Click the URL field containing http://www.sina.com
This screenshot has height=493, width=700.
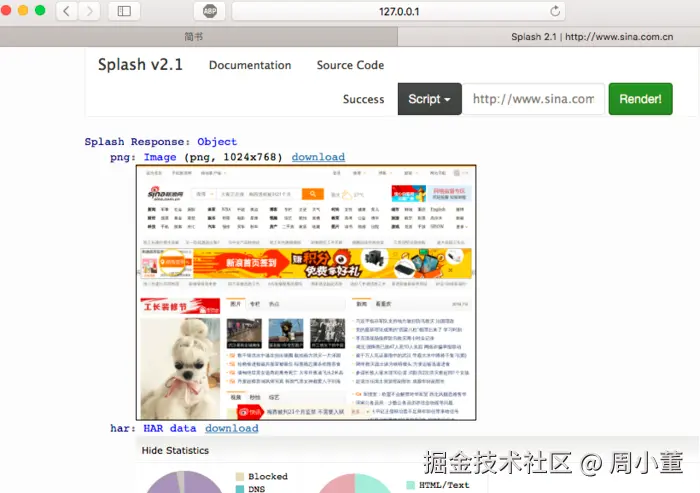(x=533, y=99)
